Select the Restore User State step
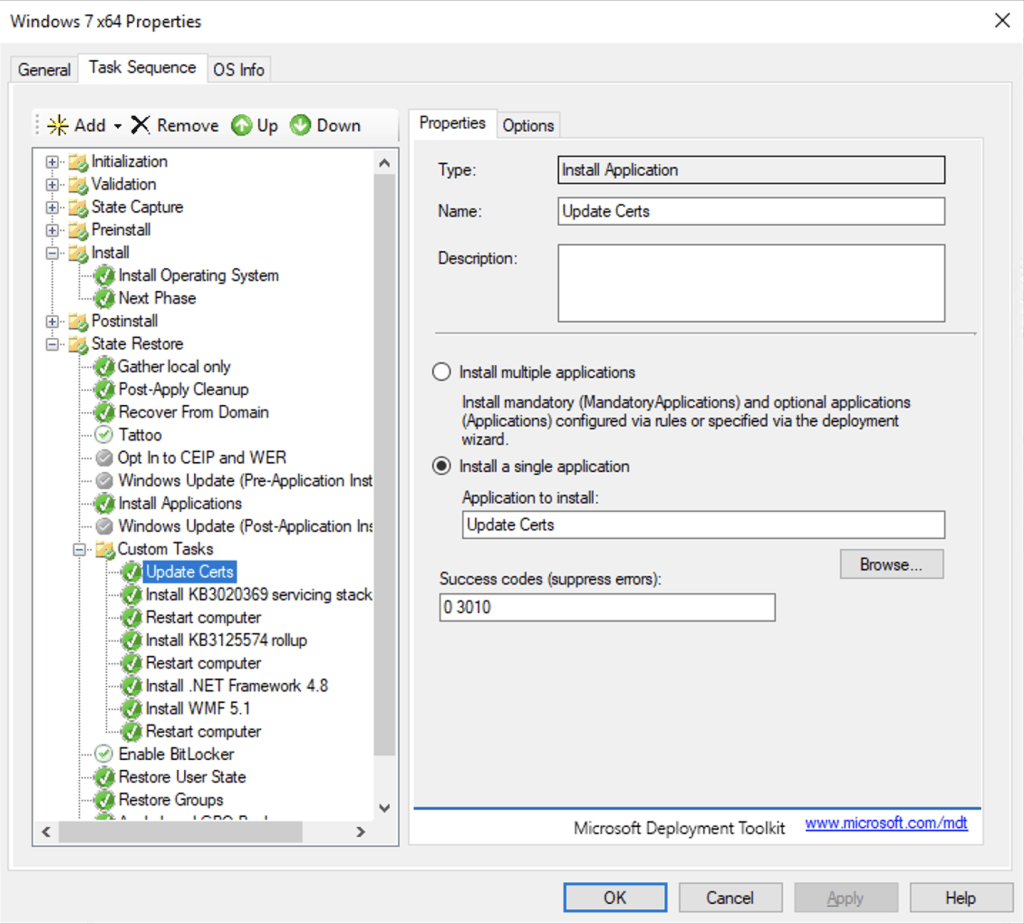 click(x=181, y=777)
